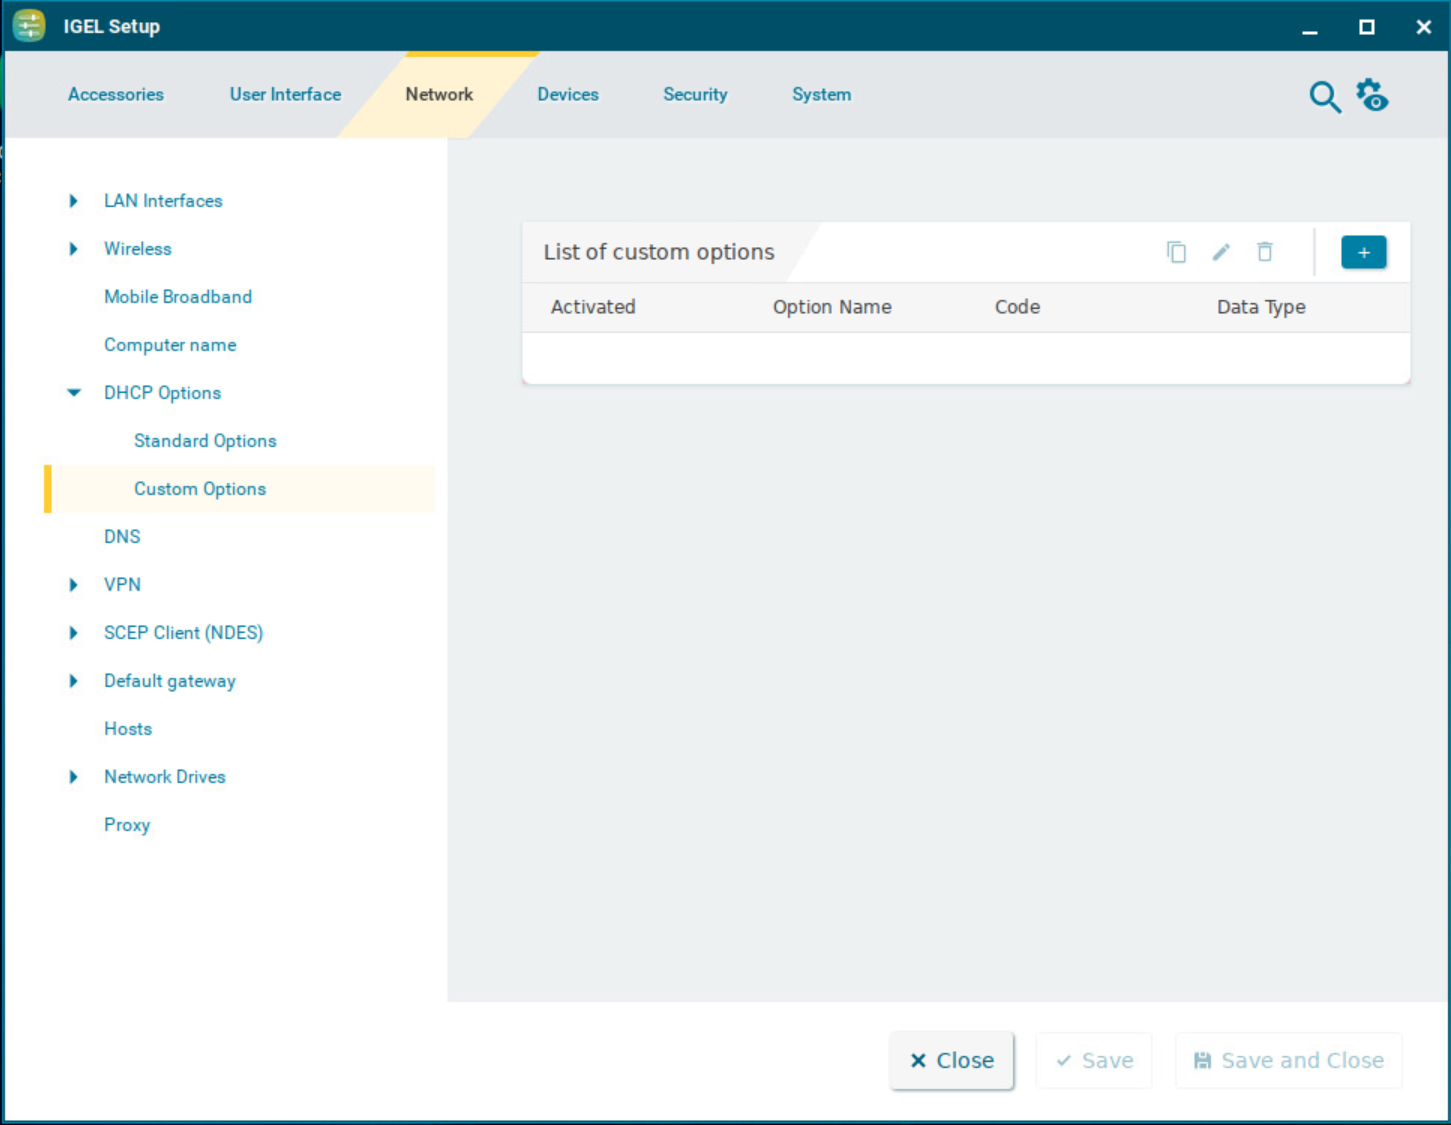Open the User Interface tab
1451x1125 pixels.
(285, 95)
